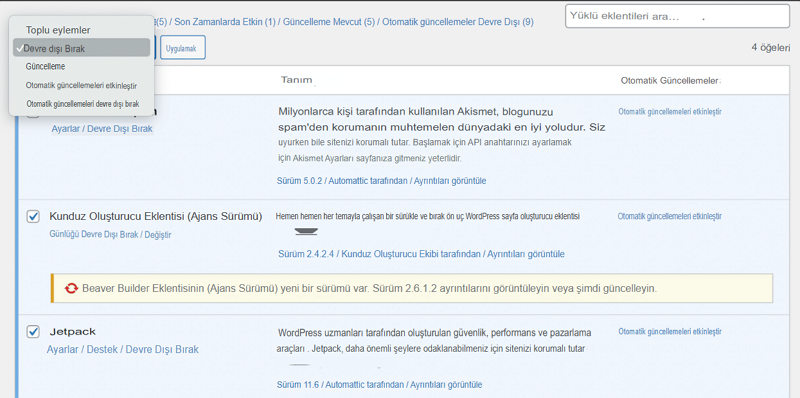Pick 'Otomatik güncellemeleri devre dışı bırak' option

tap(83, 104)
